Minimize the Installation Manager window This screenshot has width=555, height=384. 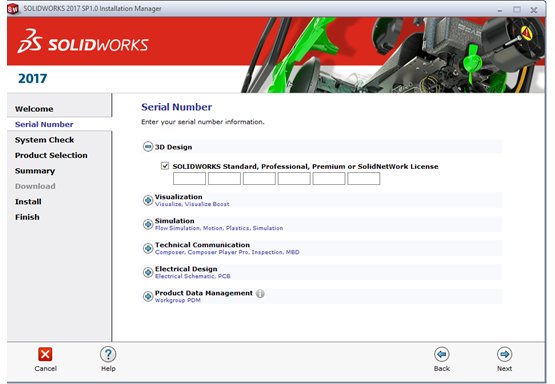click(499, 10)
